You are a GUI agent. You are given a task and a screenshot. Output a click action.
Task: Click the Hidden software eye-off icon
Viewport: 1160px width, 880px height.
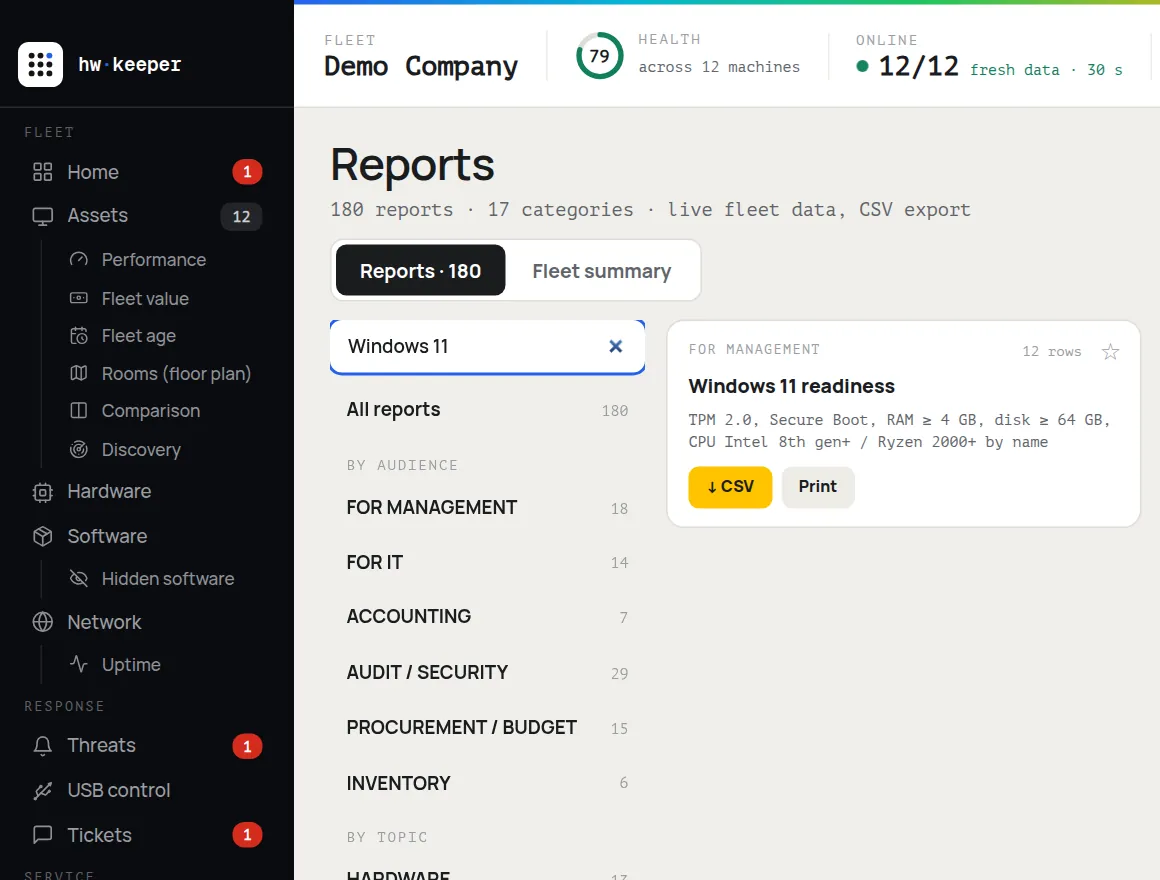[x=78, y=578]
